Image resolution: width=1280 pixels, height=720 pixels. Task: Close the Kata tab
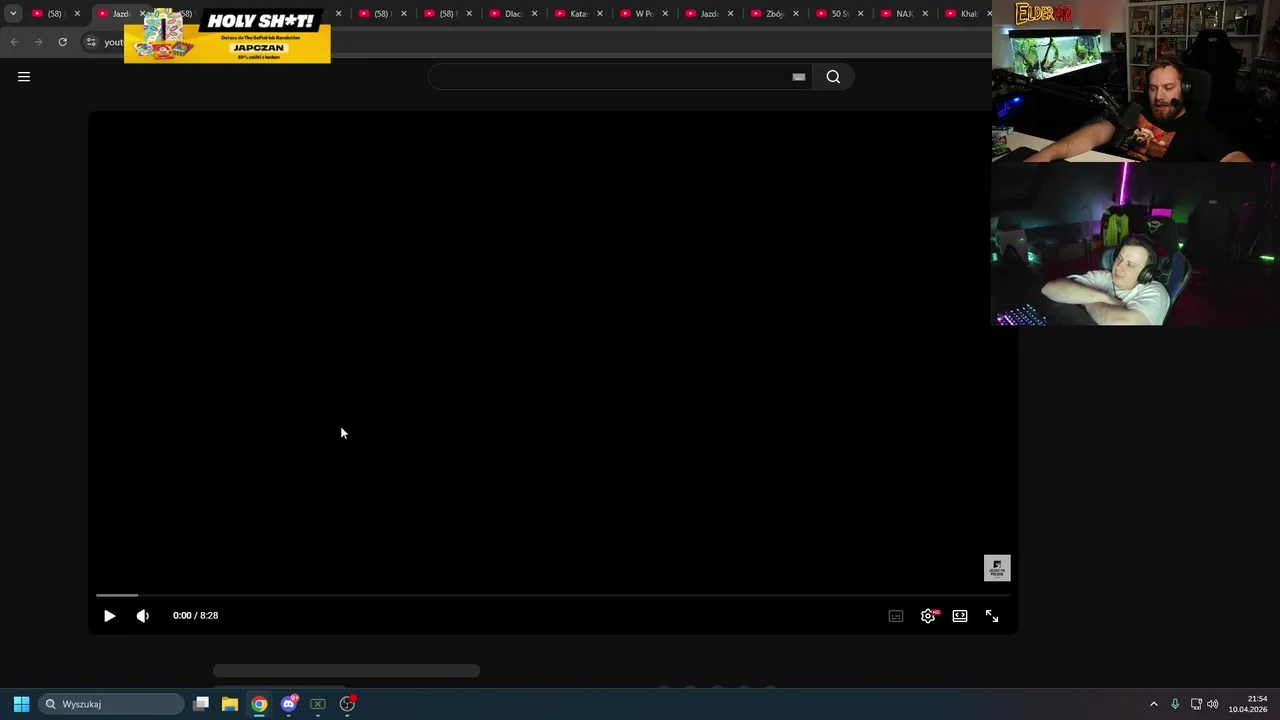pos(600,14)
